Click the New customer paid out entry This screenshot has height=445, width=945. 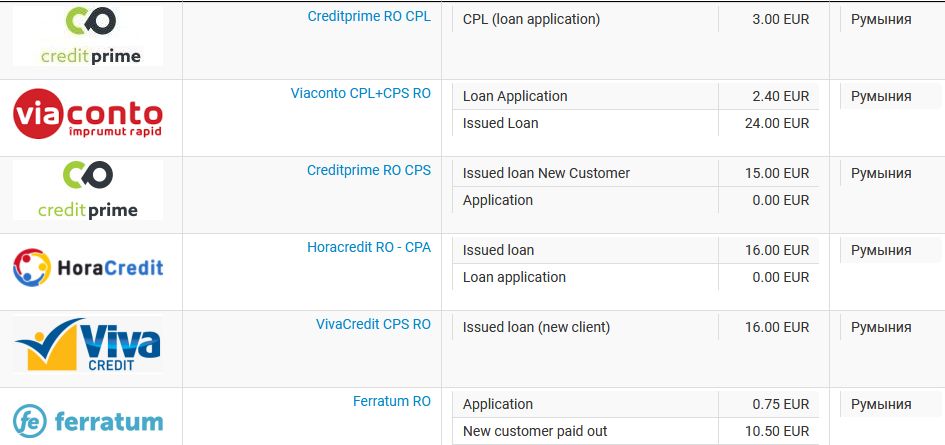tap(535, 431)
